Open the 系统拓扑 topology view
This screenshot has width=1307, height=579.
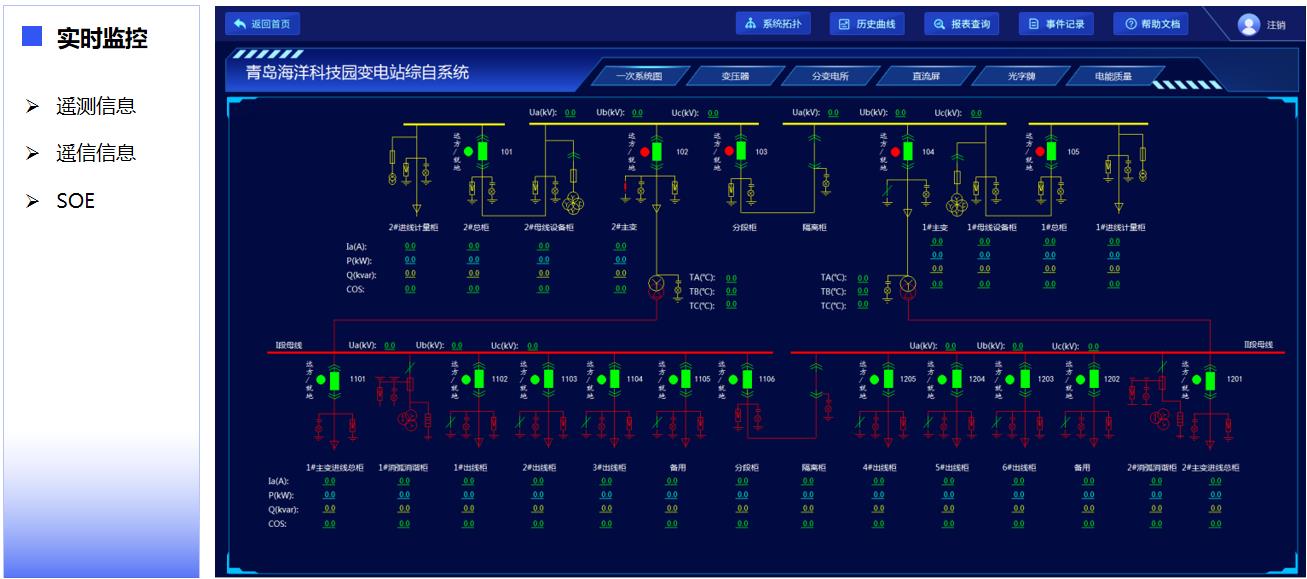773,24
